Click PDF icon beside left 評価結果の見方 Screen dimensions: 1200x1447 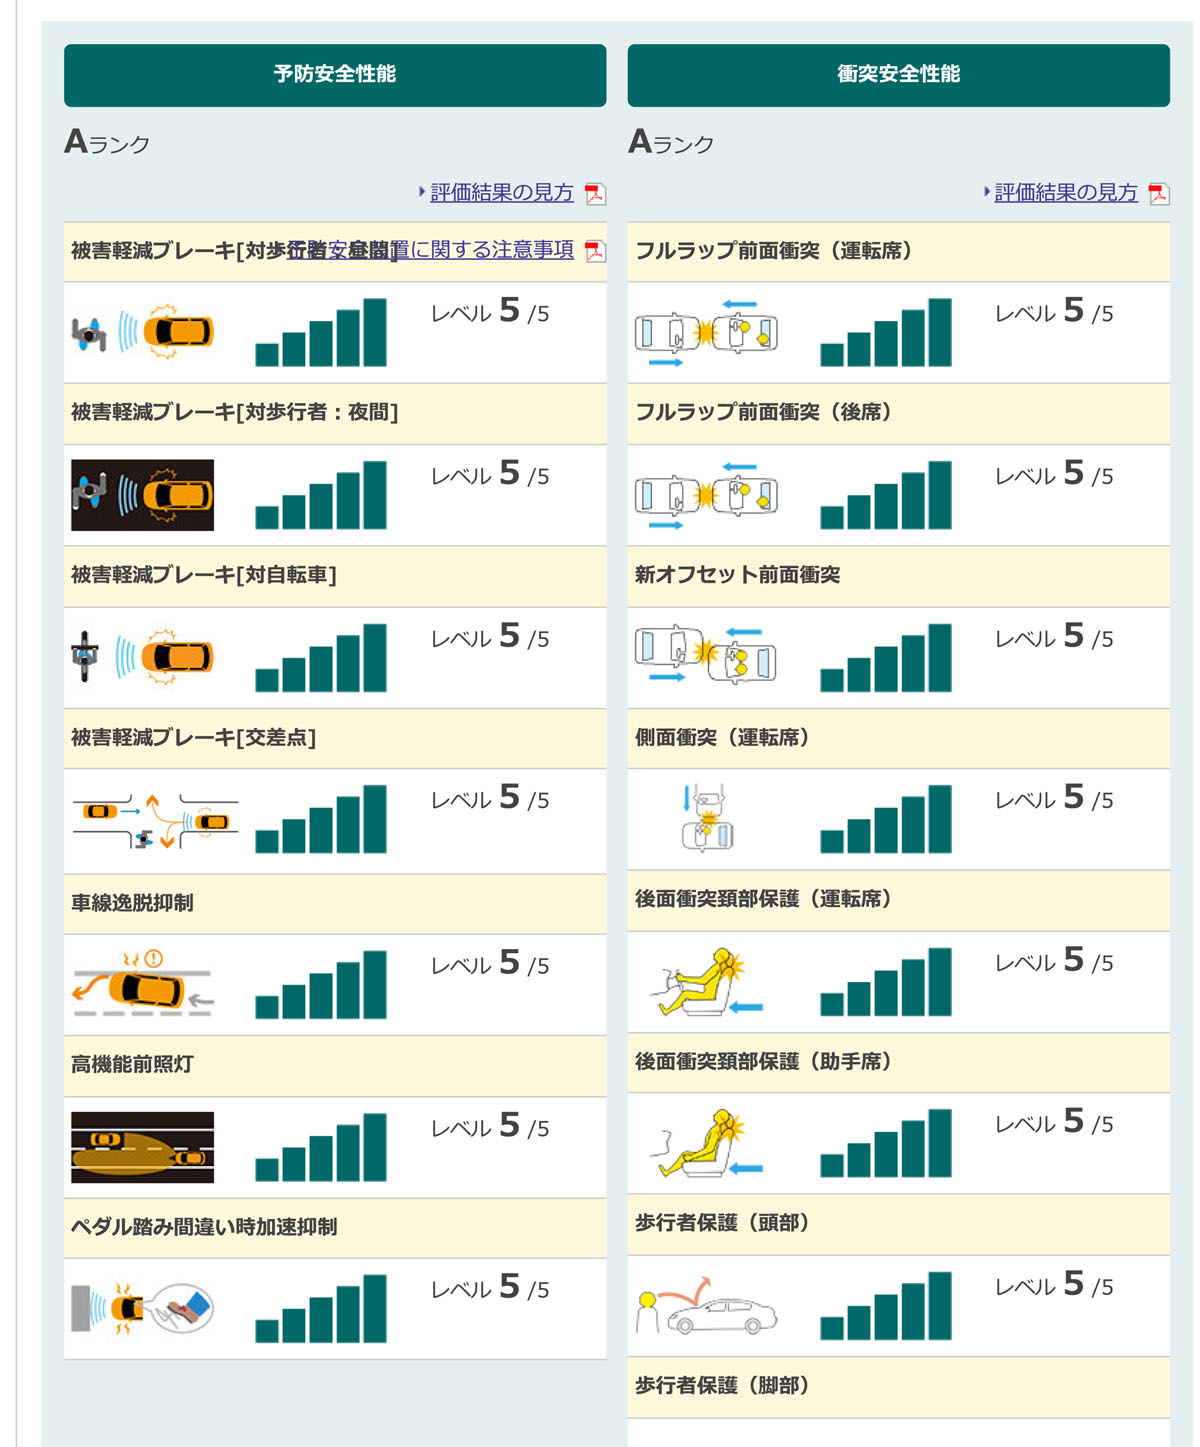point(595,194)
